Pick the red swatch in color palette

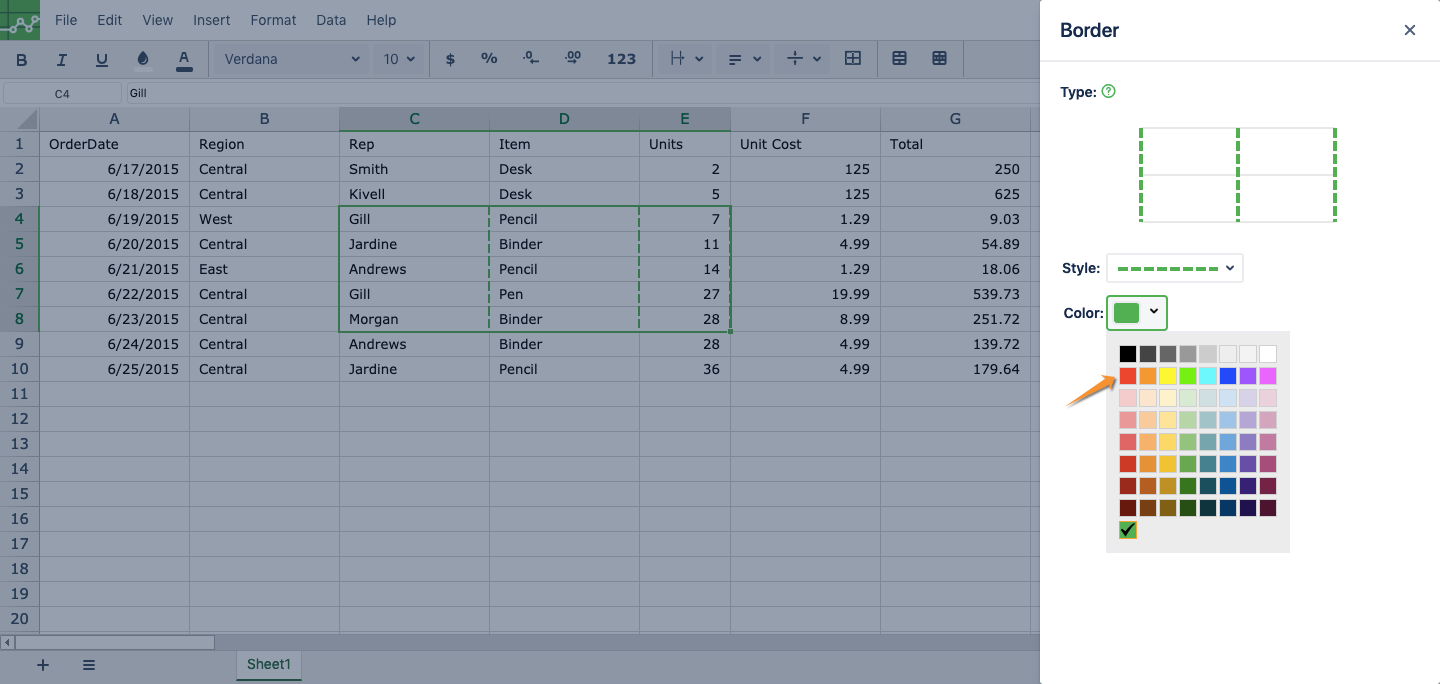(x=1128, y=376)
